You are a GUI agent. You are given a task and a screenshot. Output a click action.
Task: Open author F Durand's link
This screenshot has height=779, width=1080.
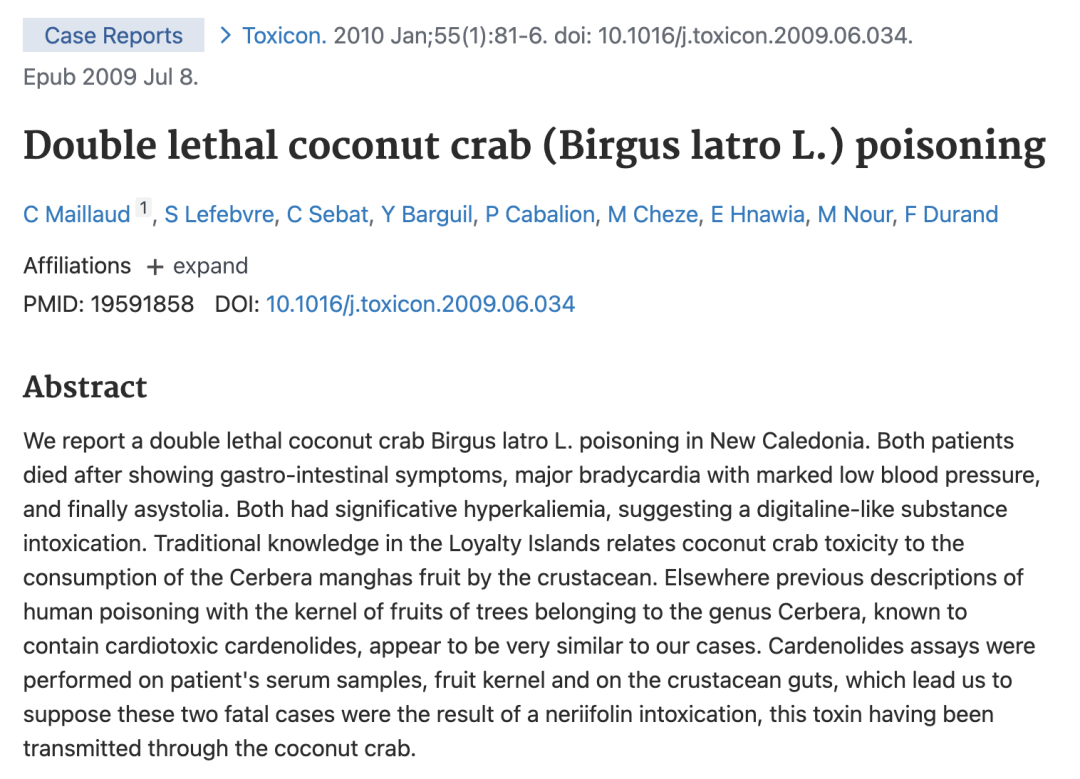[951, 214]
